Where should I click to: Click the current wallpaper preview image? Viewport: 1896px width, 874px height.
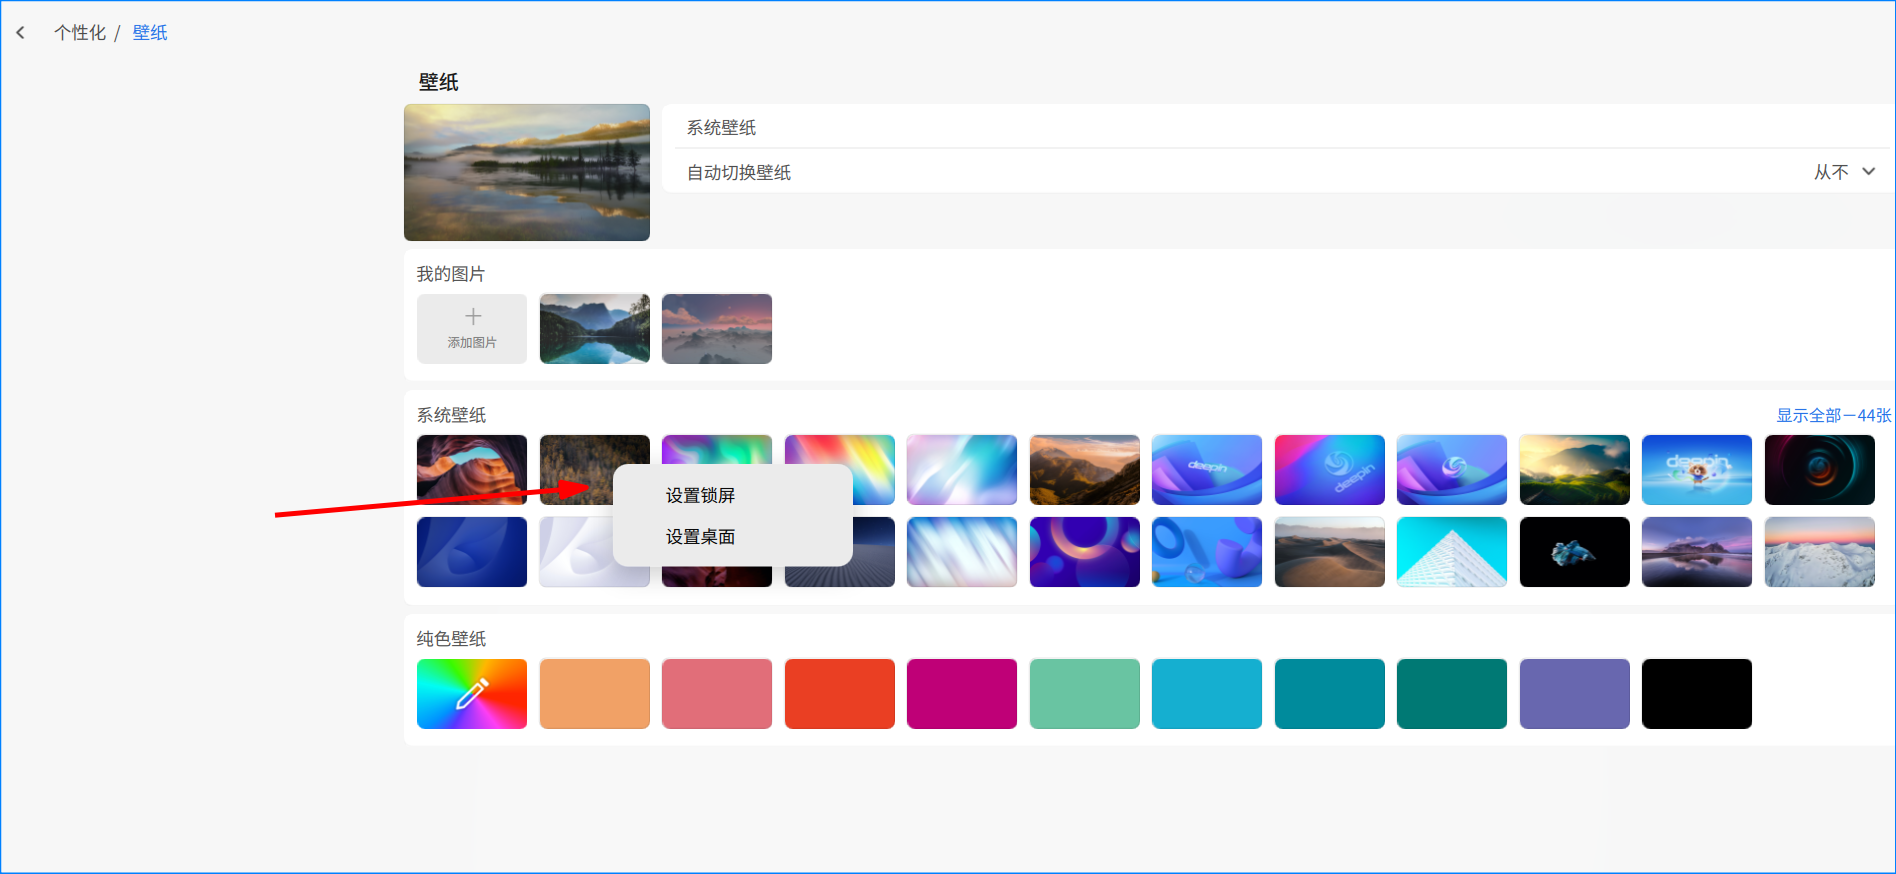point(527,172)
